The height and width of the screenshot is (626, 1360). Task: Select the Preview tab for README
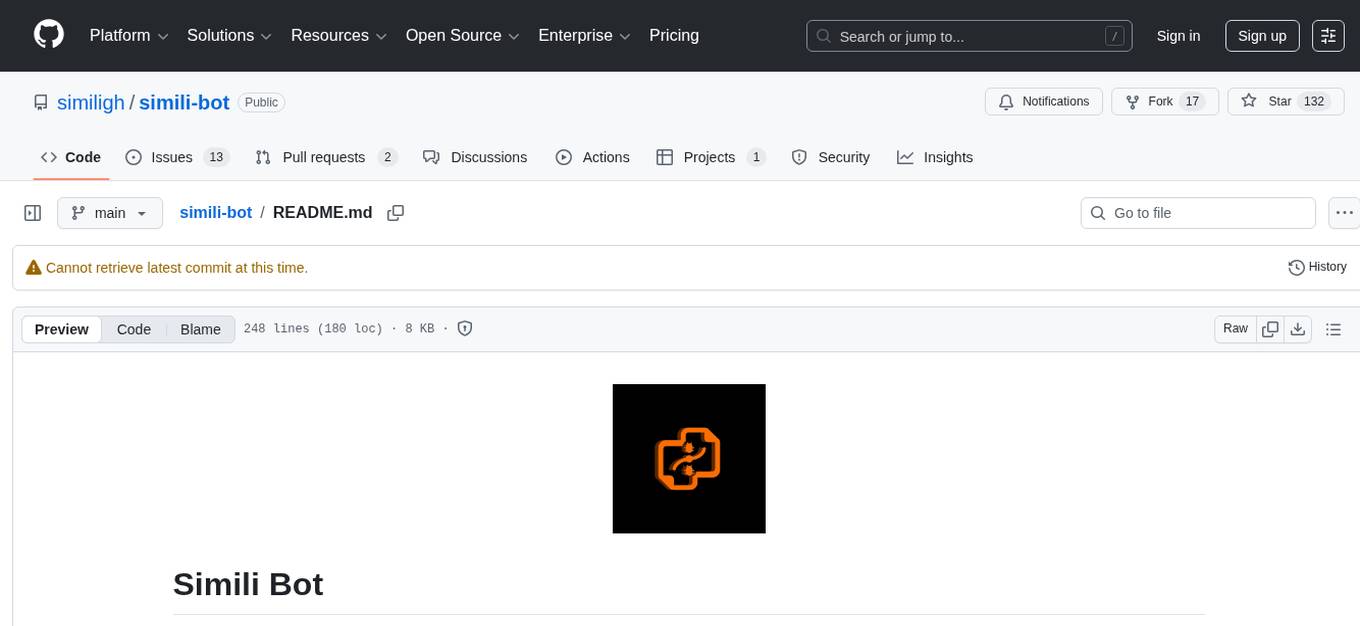(61, 329)
